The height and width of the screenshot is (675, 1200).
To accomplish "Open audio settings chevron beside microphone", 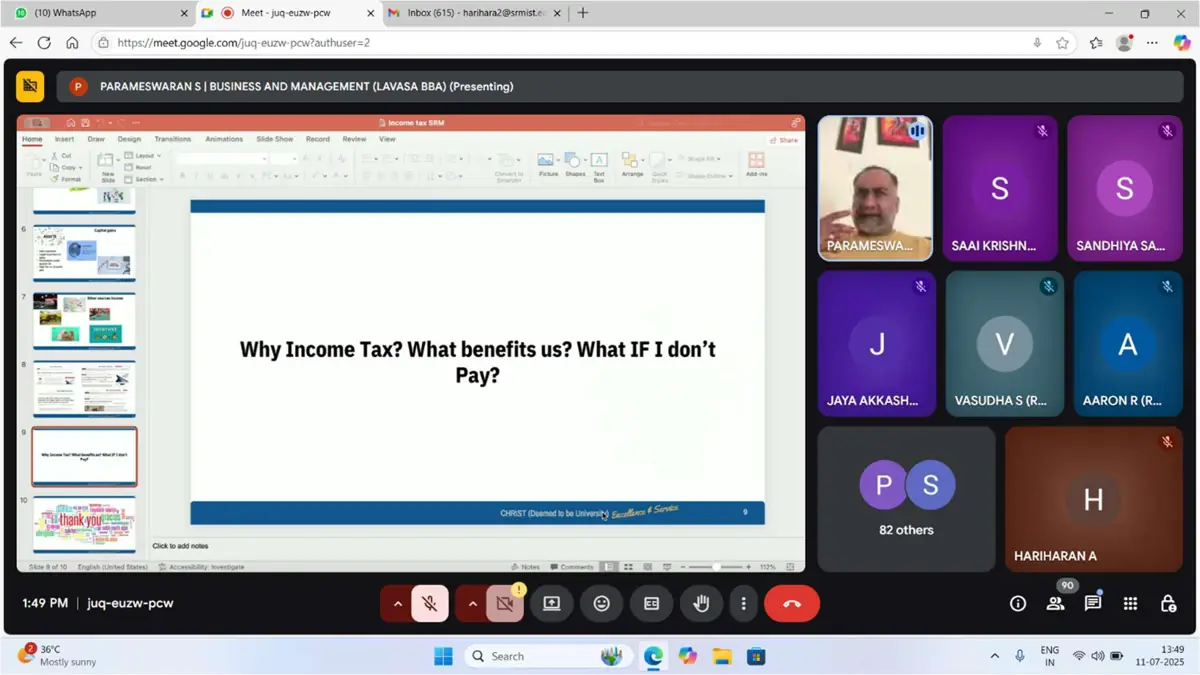I will (398, 604).
